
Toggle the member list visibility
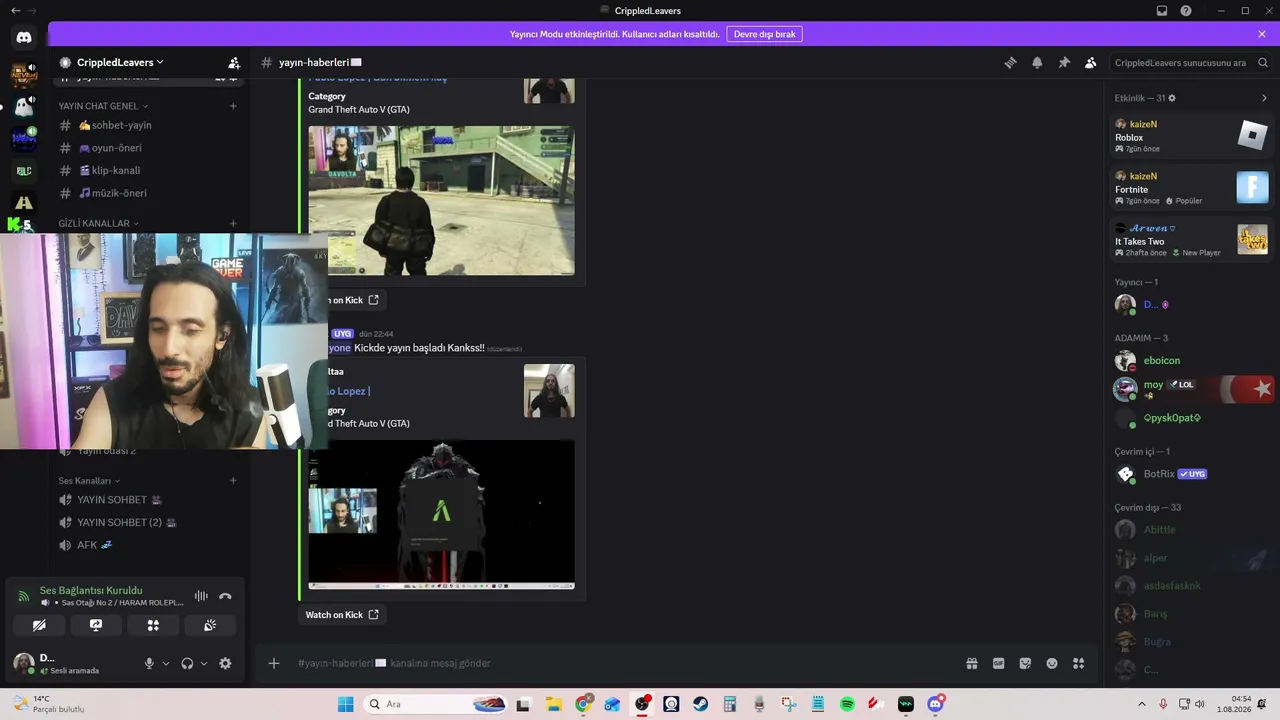(x=1091, y=62)
